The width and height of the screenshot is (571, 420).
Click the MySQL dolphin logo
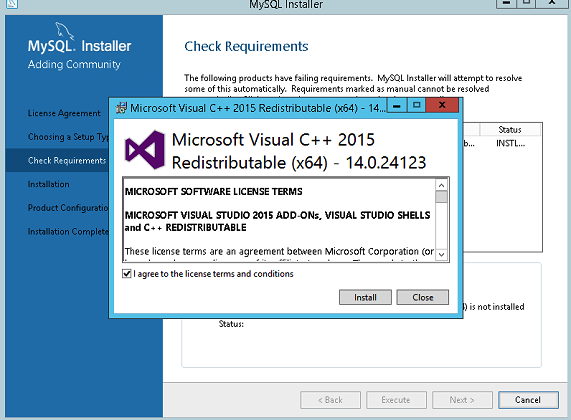[x=64, y=30]
